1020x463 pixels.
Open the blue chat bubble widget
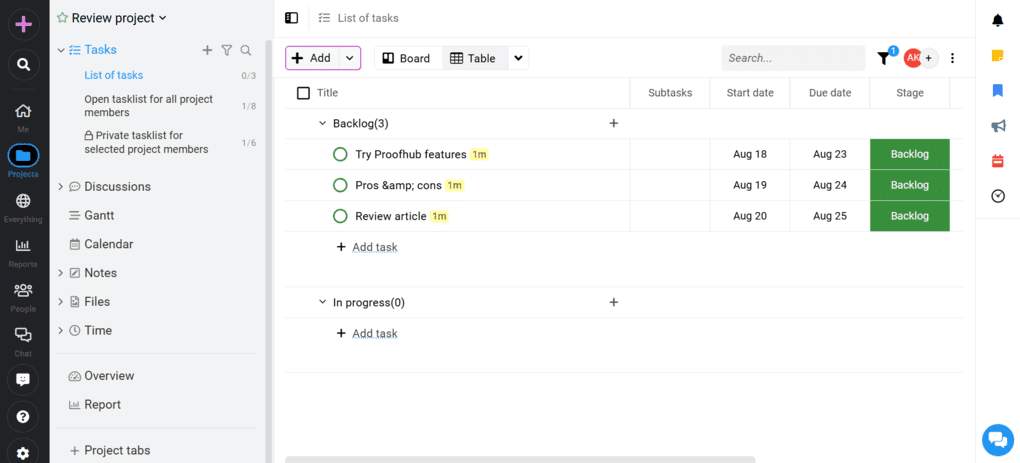pyautogui.click(x=998, y=440)
